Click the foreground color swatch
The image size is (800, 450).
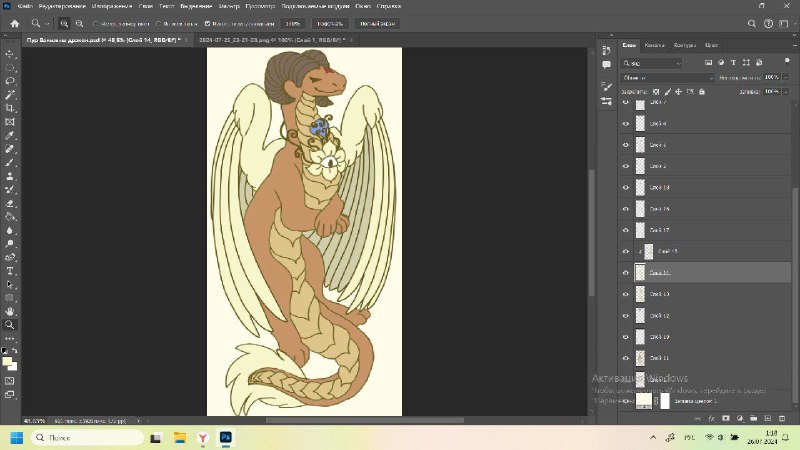click(x=7, y=361)
